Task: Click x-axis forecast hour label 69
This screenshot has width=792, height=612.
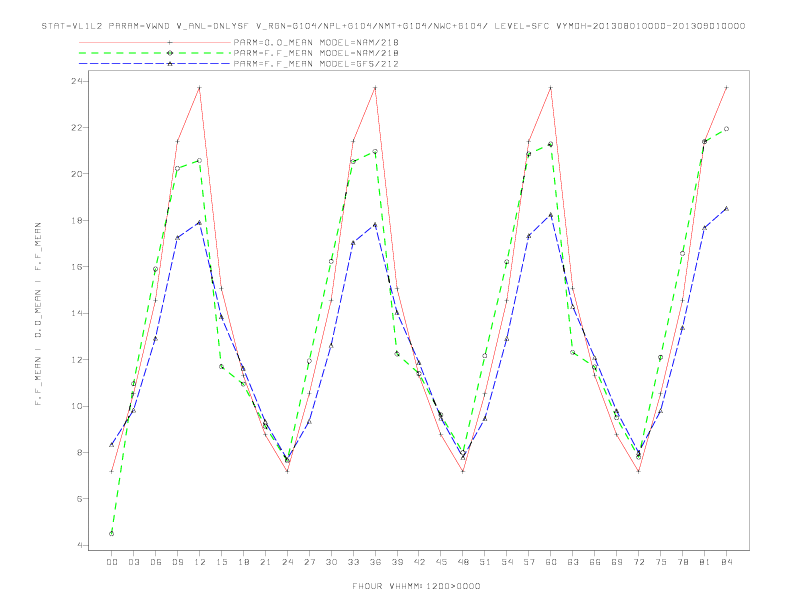Action: click(x=617, y=562)
